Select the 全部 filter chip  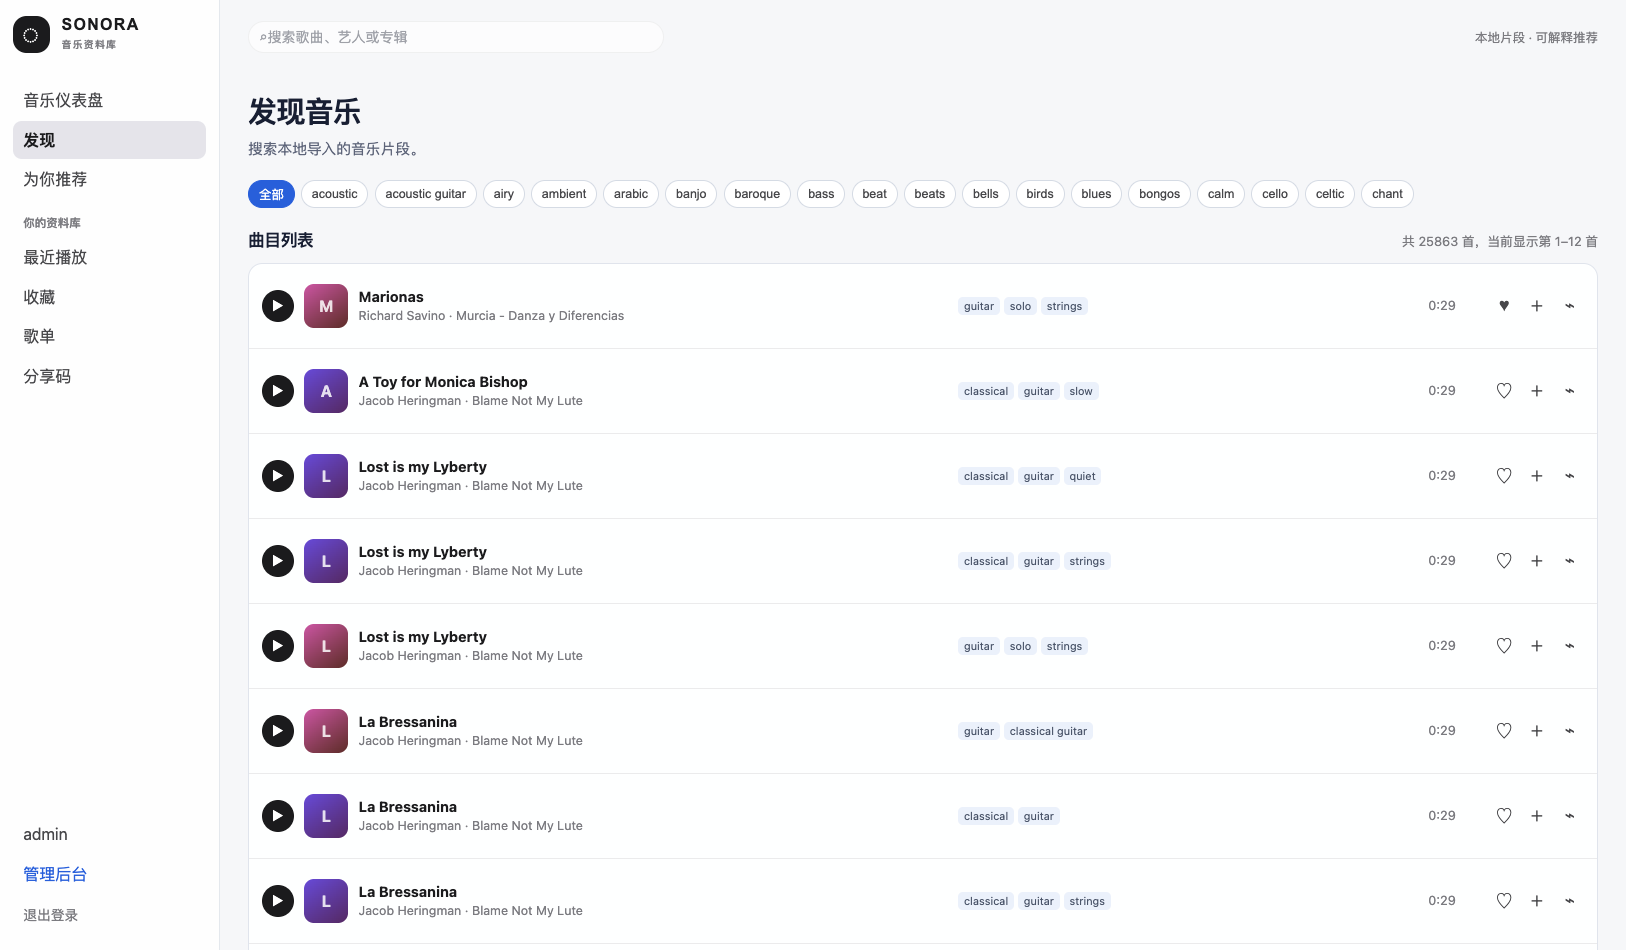271,194
